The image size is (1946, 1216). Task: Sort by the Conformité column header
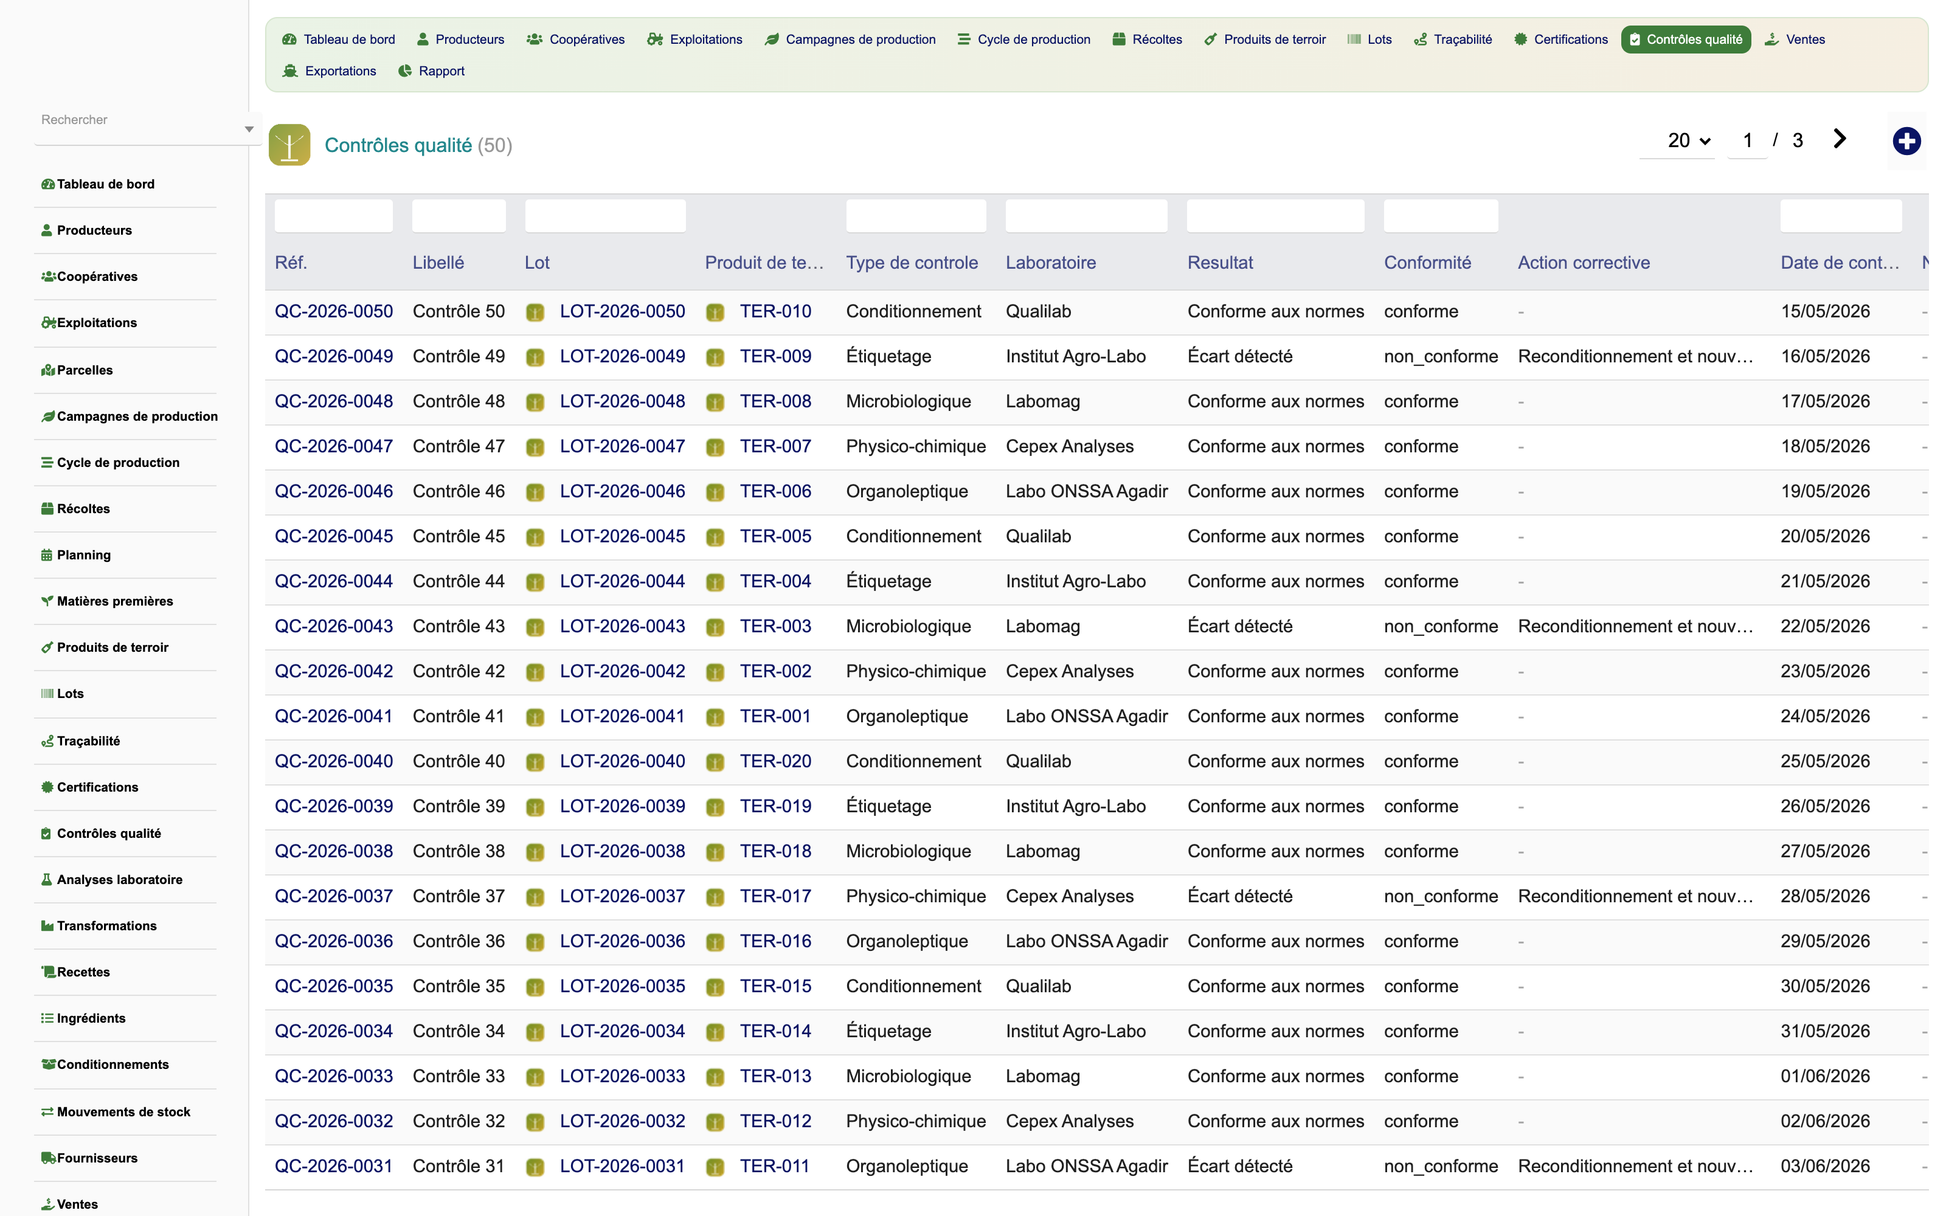pyautogui.click(x=1427, y=263)
